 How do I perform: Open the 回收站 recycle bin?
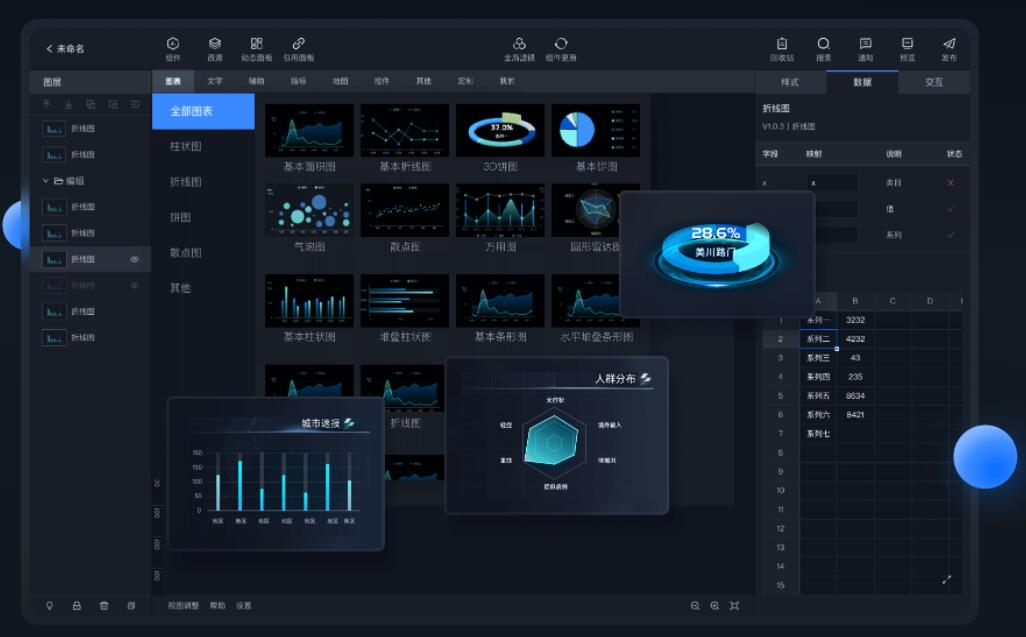(782, 44)
